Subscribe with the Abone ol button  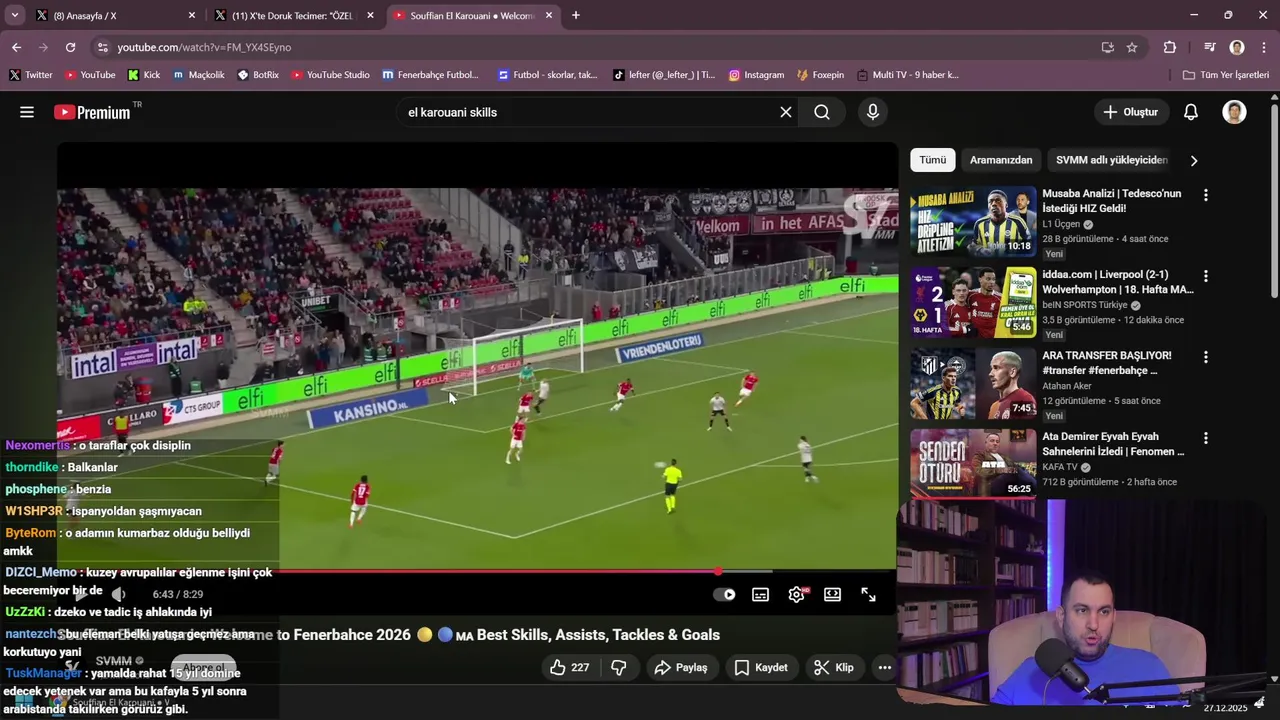click(204, 667)
